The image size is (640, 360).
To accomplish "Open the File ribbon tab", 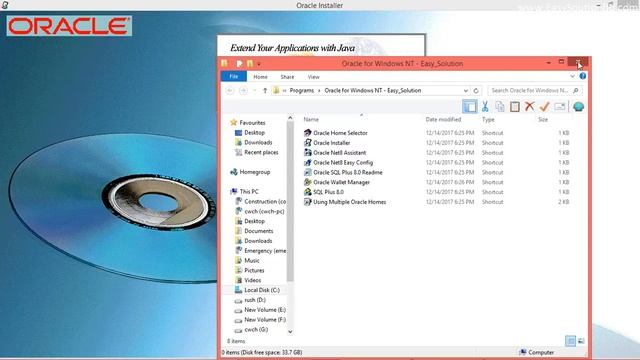I will point(233,76).
